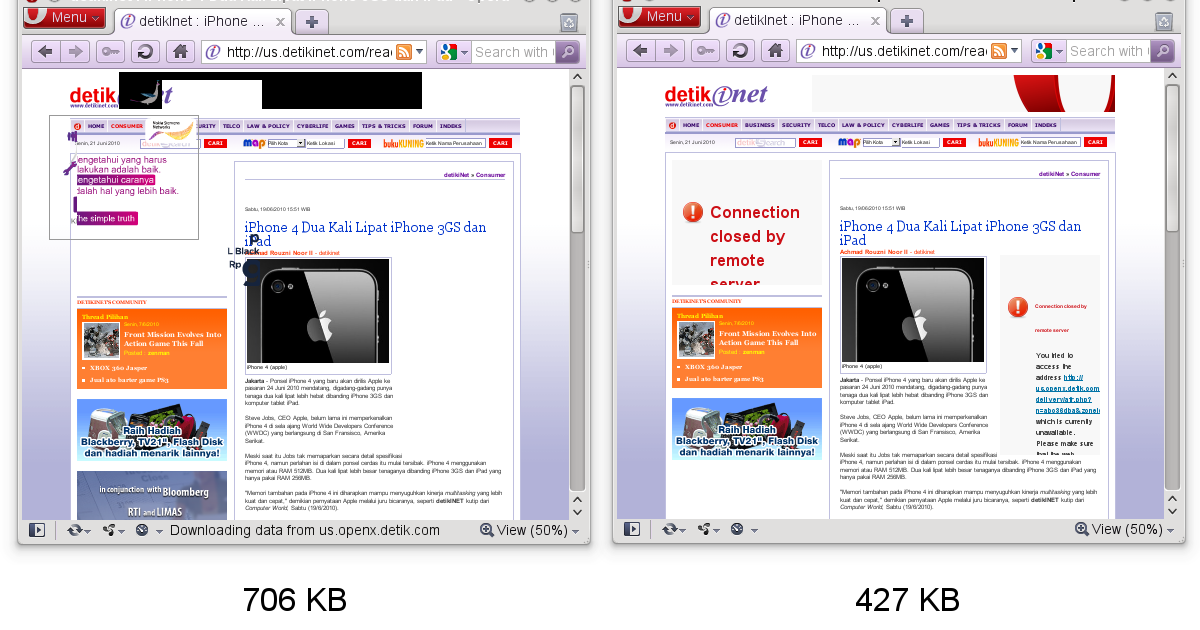Click the iPhone 4 photo in left window
The height and width of the screenshot is (630, 1200).
318,310
